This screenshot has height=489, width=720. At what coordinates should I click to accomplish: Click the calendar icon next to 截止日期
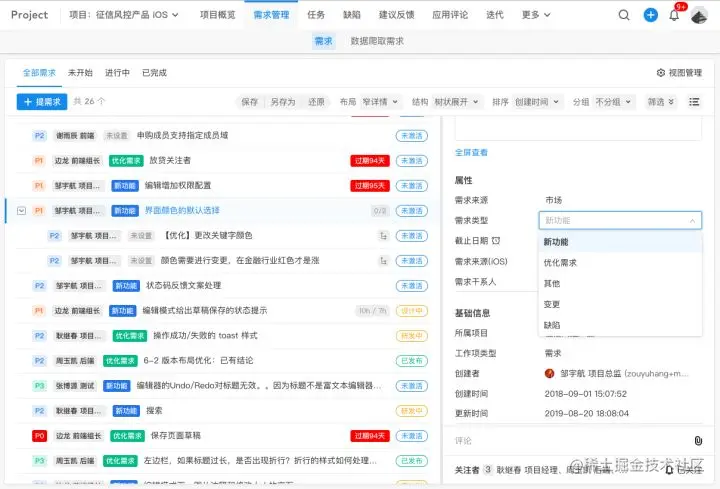(x=496, y=241)
